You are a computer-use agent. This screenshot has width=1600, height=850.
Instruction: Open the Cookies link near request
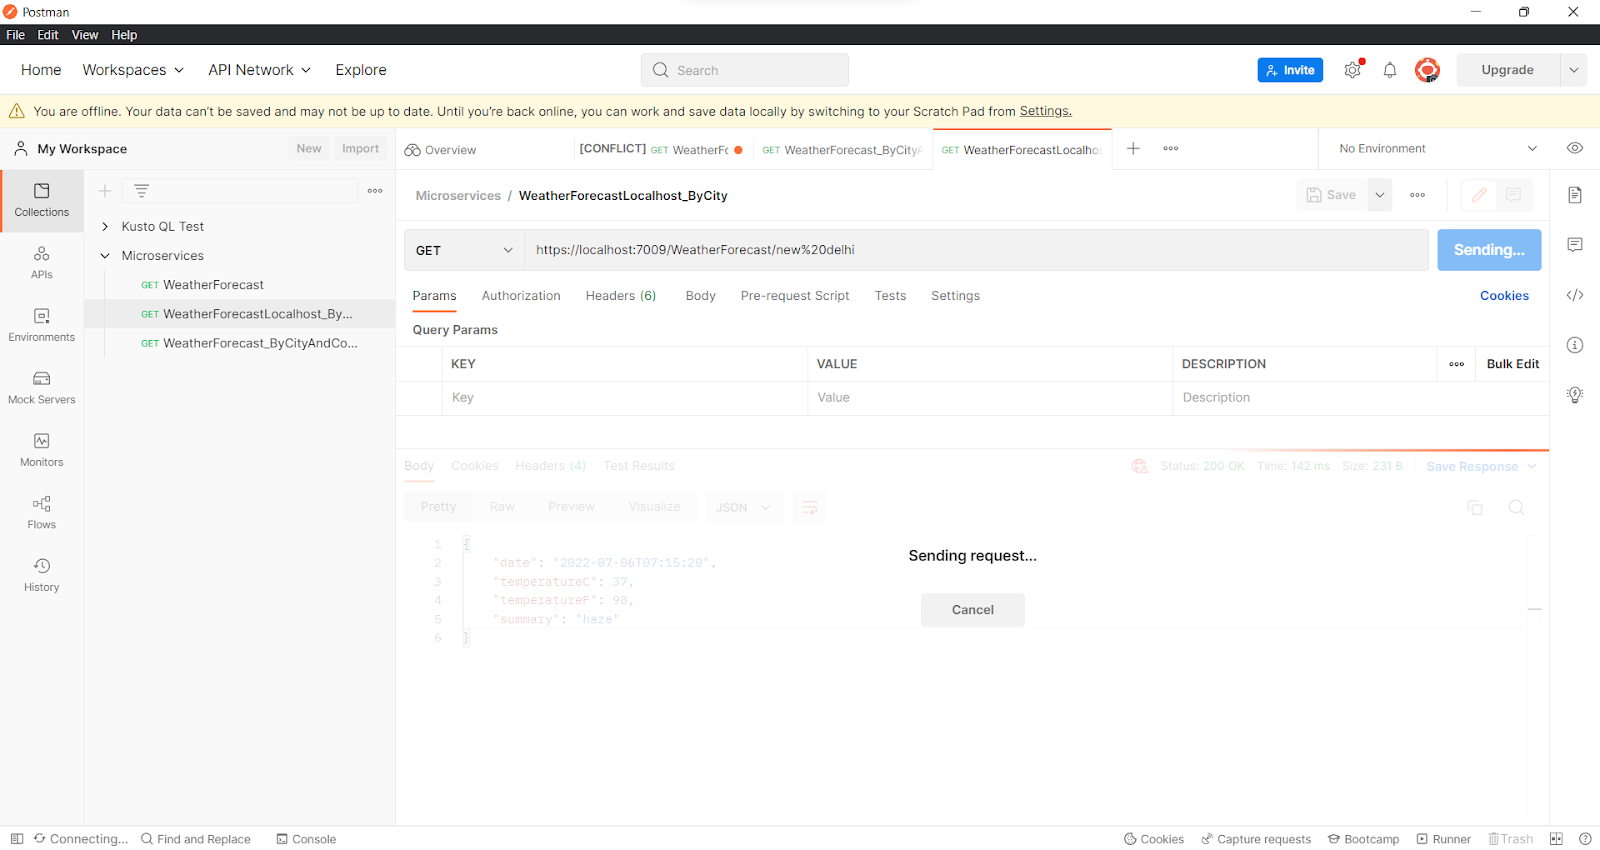coord(1504,296)
